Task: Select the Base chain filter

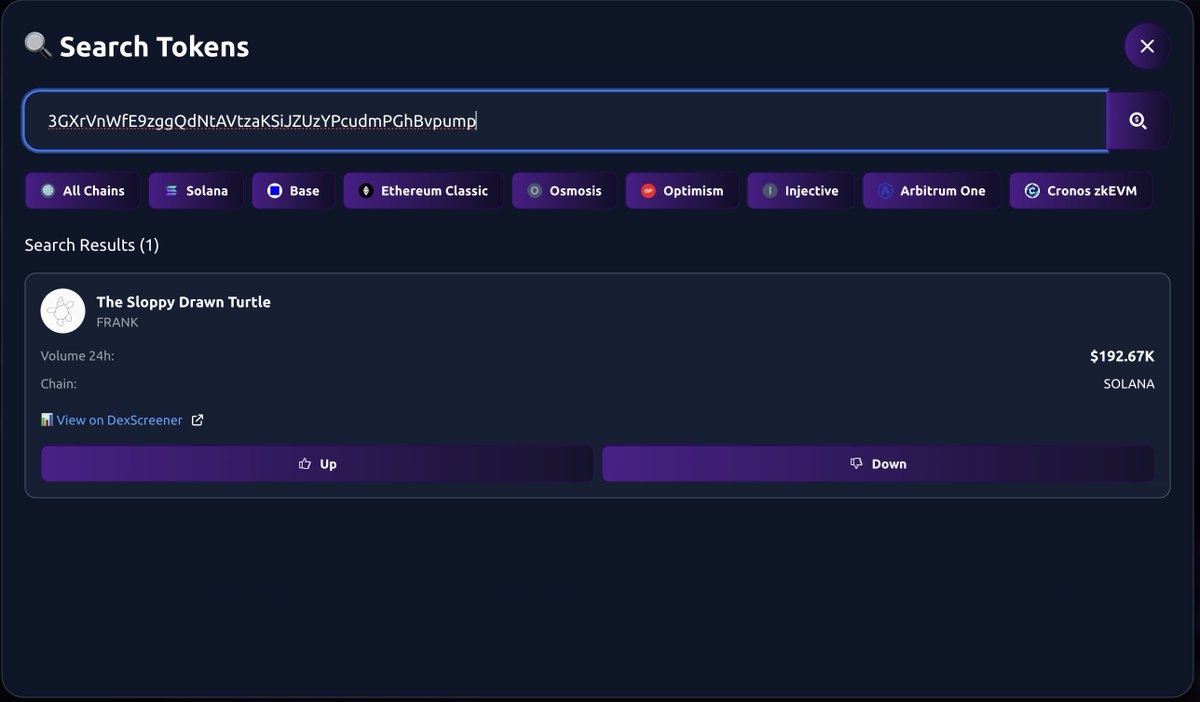Action: pyautogui.click(x=293, y=191)
